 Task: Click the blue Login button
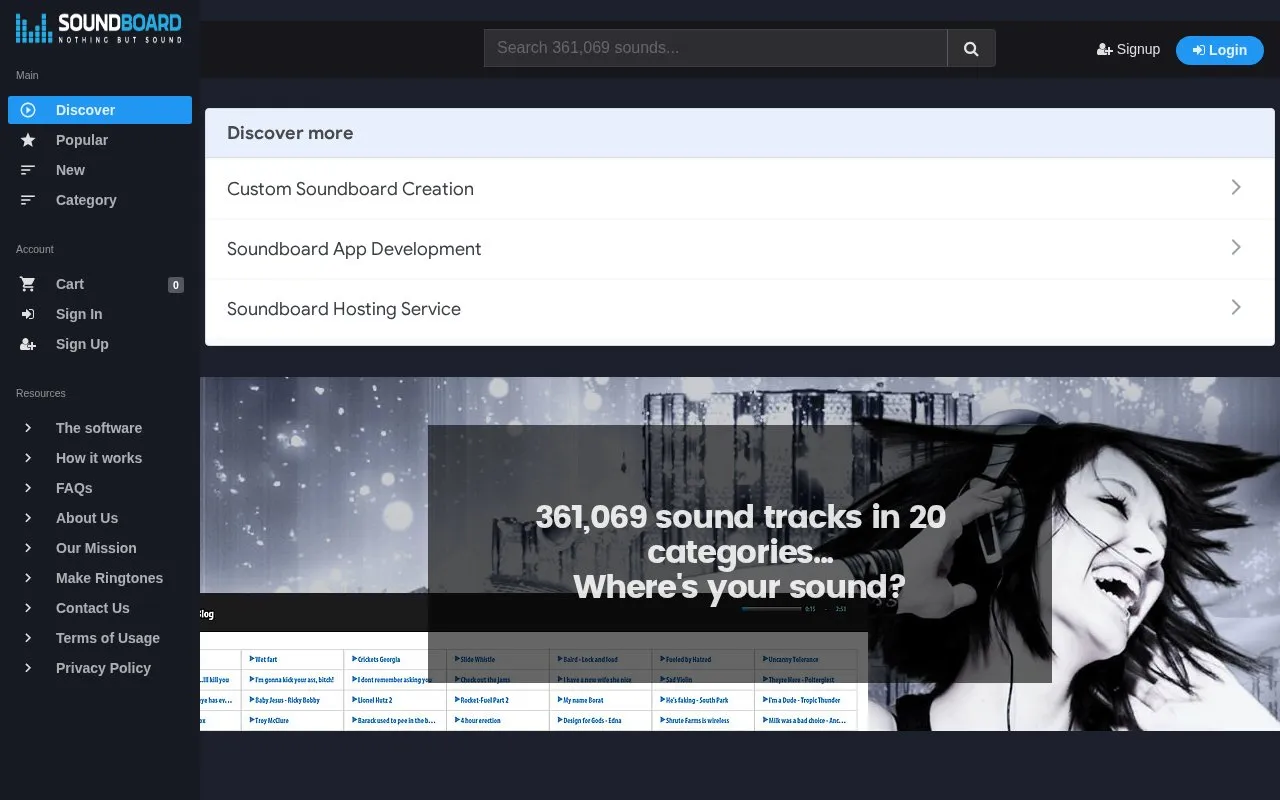(x=1220, y=50)
